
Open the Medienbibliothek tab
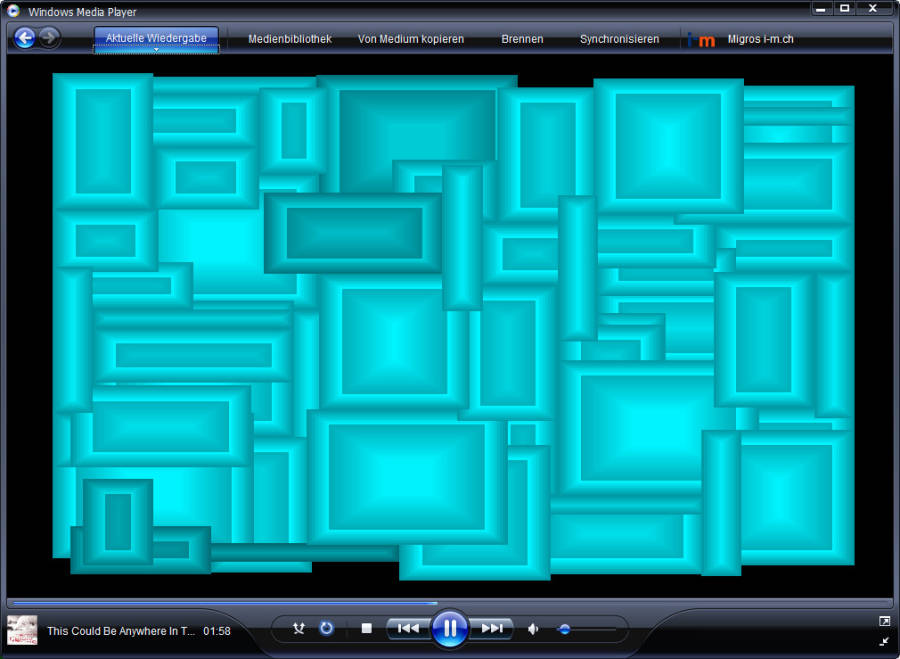coord(289,40)
